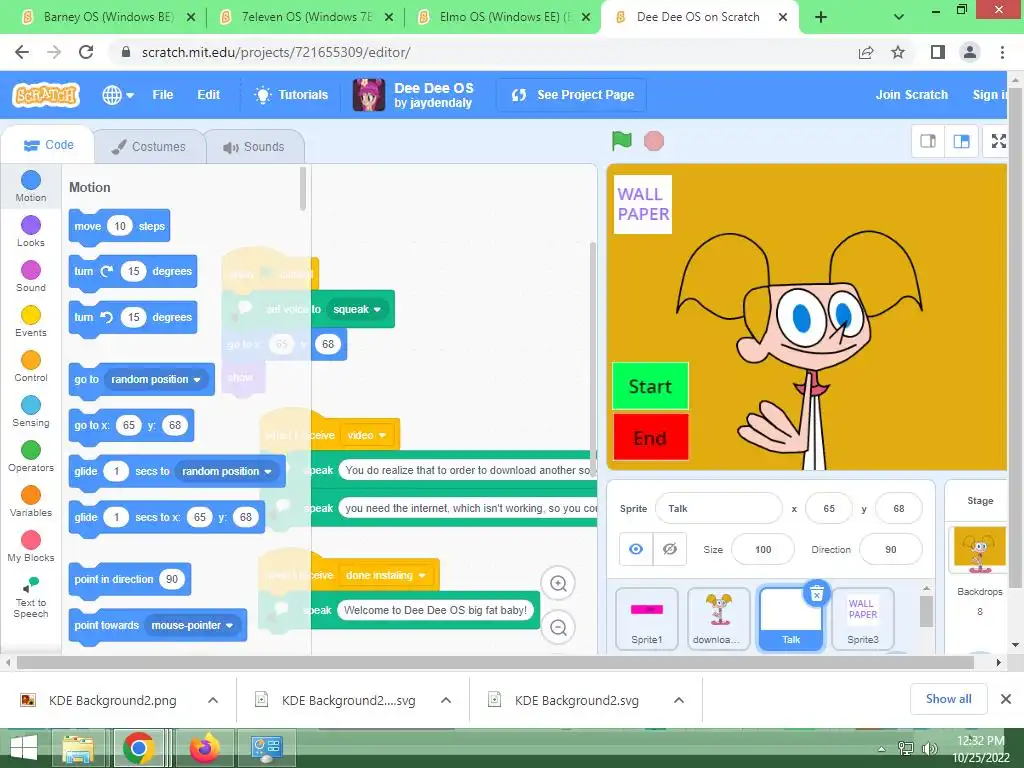This screenshot has width=1024, height=768.
Task: Go back with browser back arrow
Action: click(x=22, y=52)
